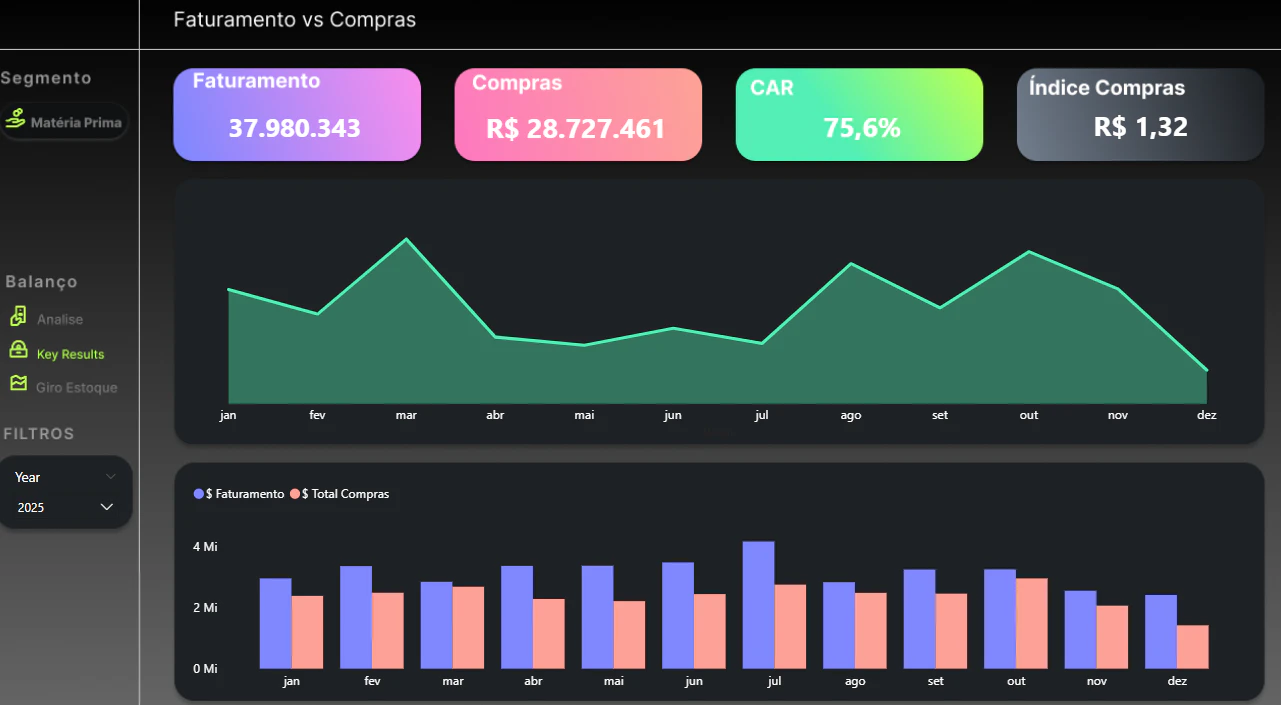
Task: Click the ago label on the line chart
Action: point(851,415)
